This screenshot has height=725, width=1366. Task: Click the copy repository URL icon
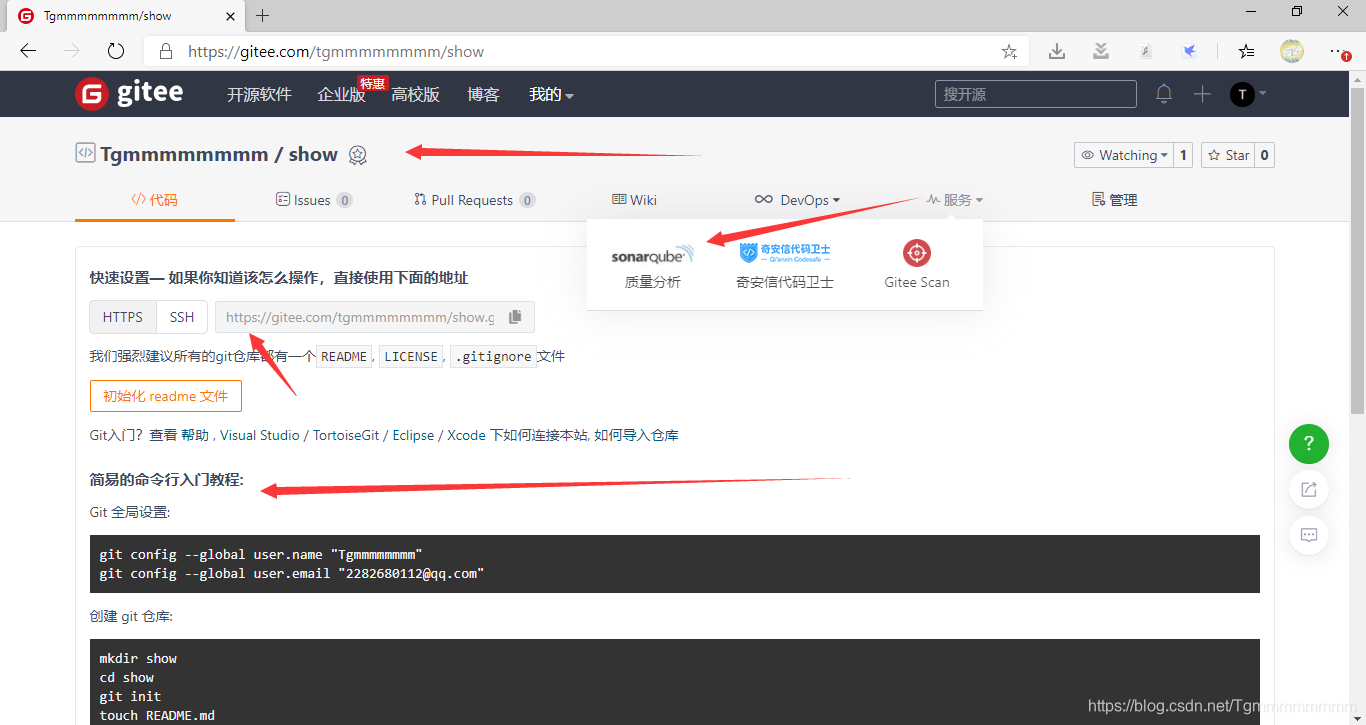(515, 317)
